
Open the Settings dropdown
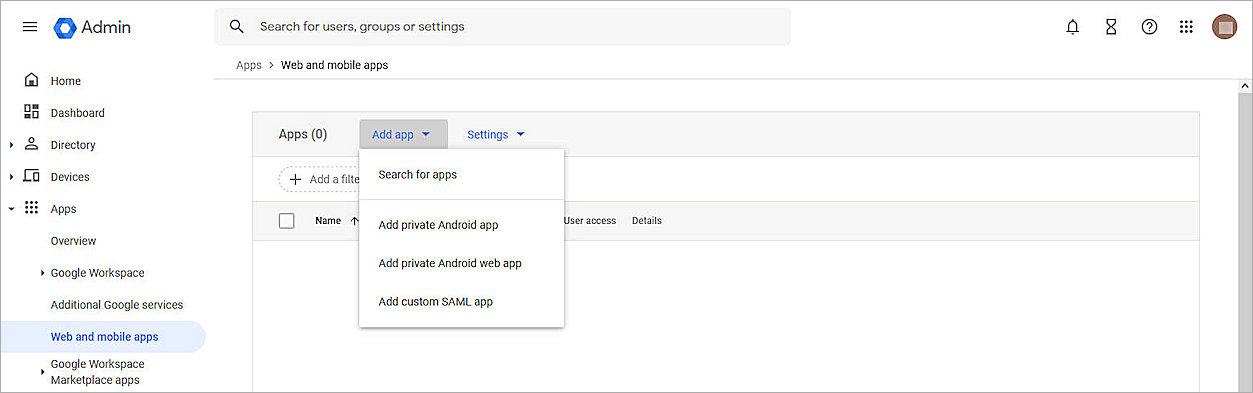pyautogui.click(x=496, y=134)
